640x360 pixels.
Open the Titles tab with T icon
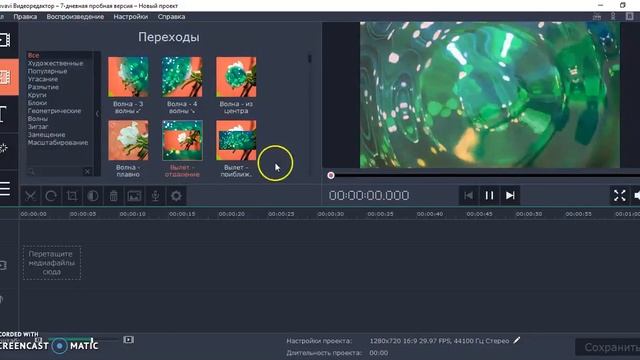[x=3, y=114]
